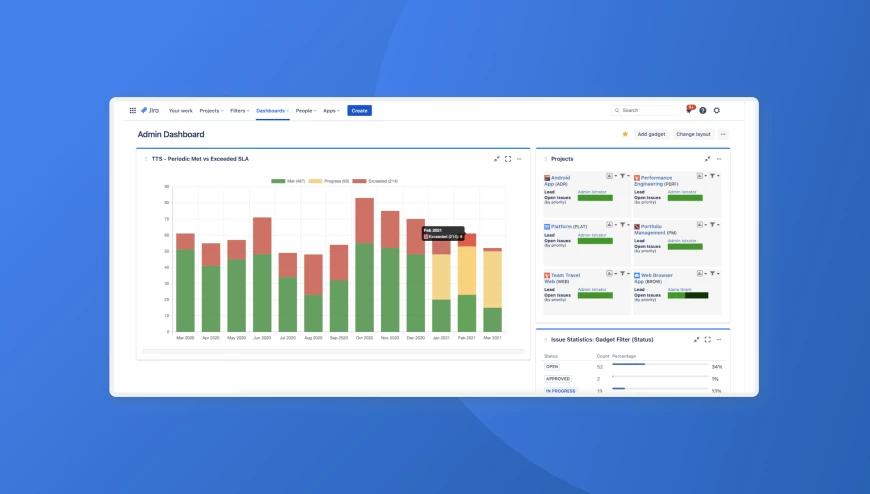Toggle Exceeded series in chart legend
This screenshot has width=870, height=494.
coord(375,181)
